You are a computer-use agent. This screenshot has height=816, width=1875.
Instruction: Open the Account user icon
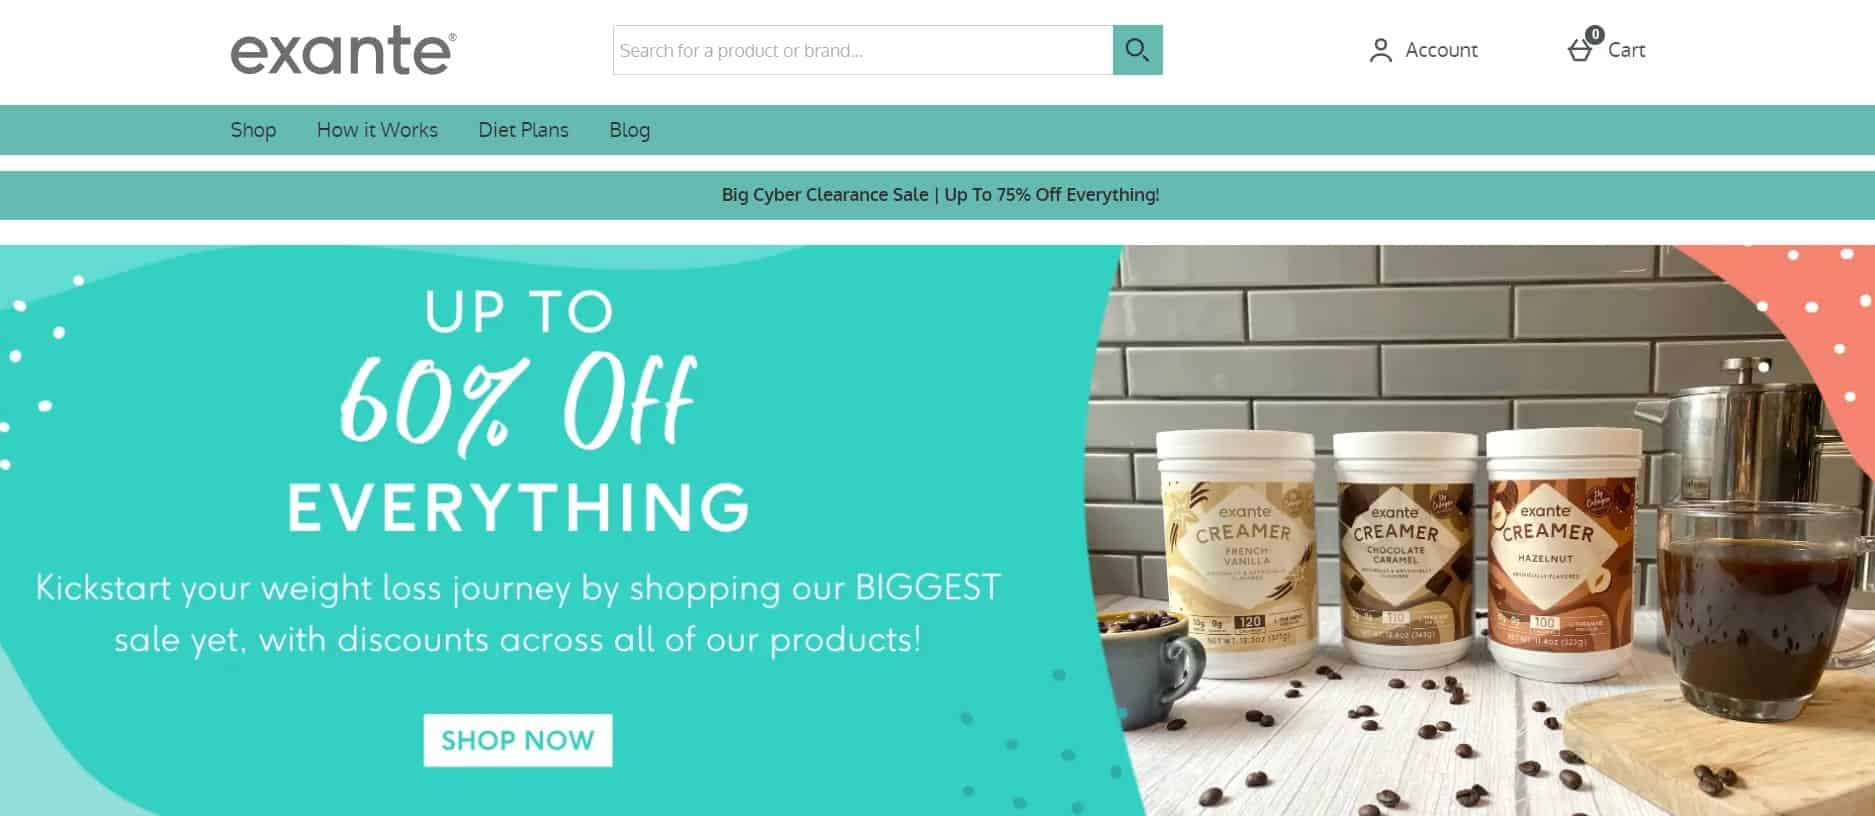pos(1381,50)
